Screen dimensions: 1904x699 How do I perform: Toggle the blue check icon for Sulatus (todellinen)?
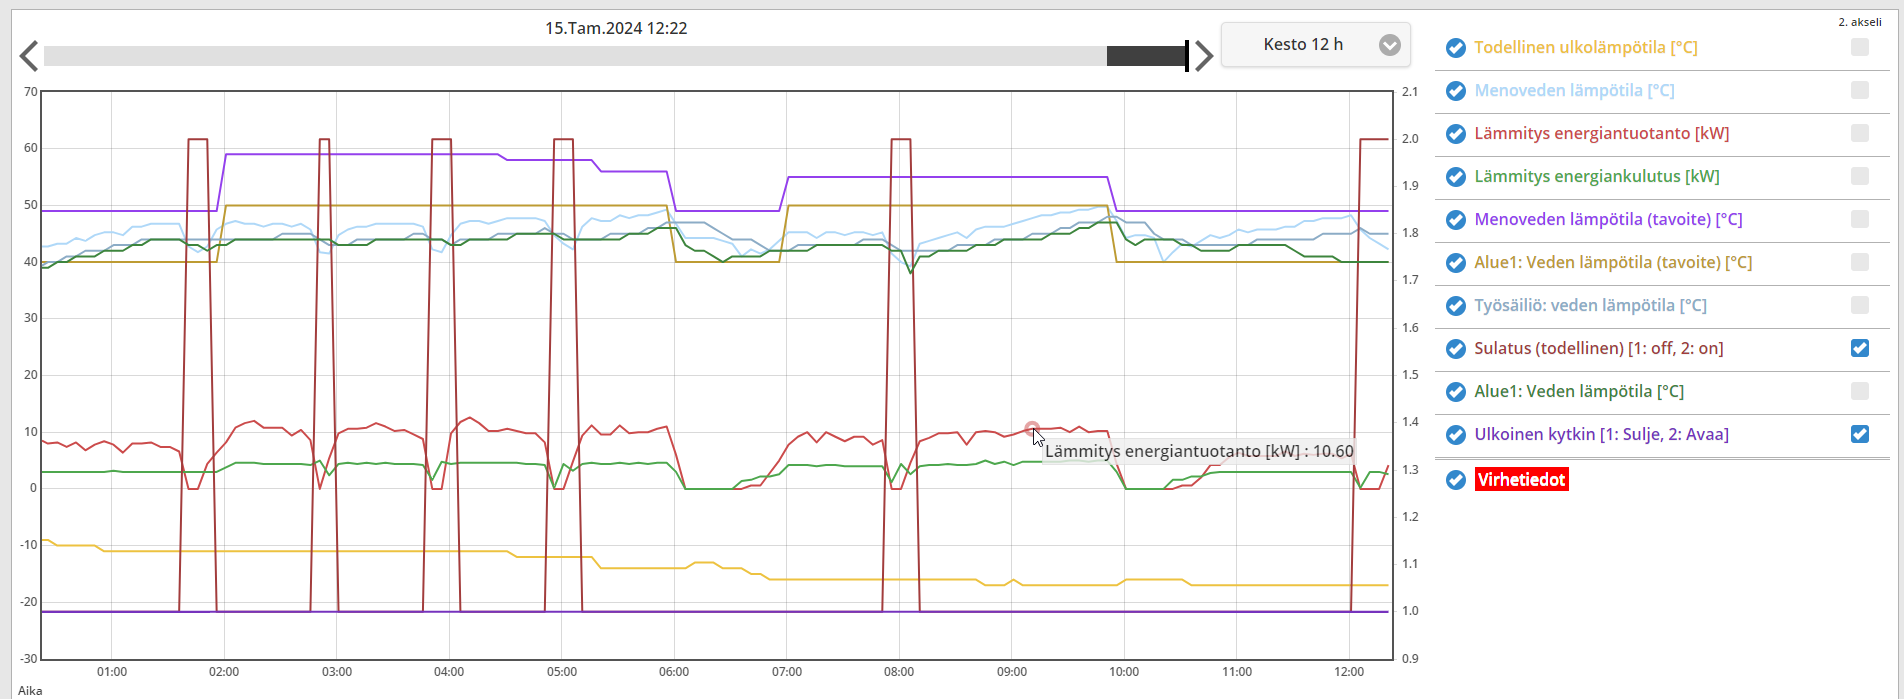pyautogui.click(x=1456, y=349)
